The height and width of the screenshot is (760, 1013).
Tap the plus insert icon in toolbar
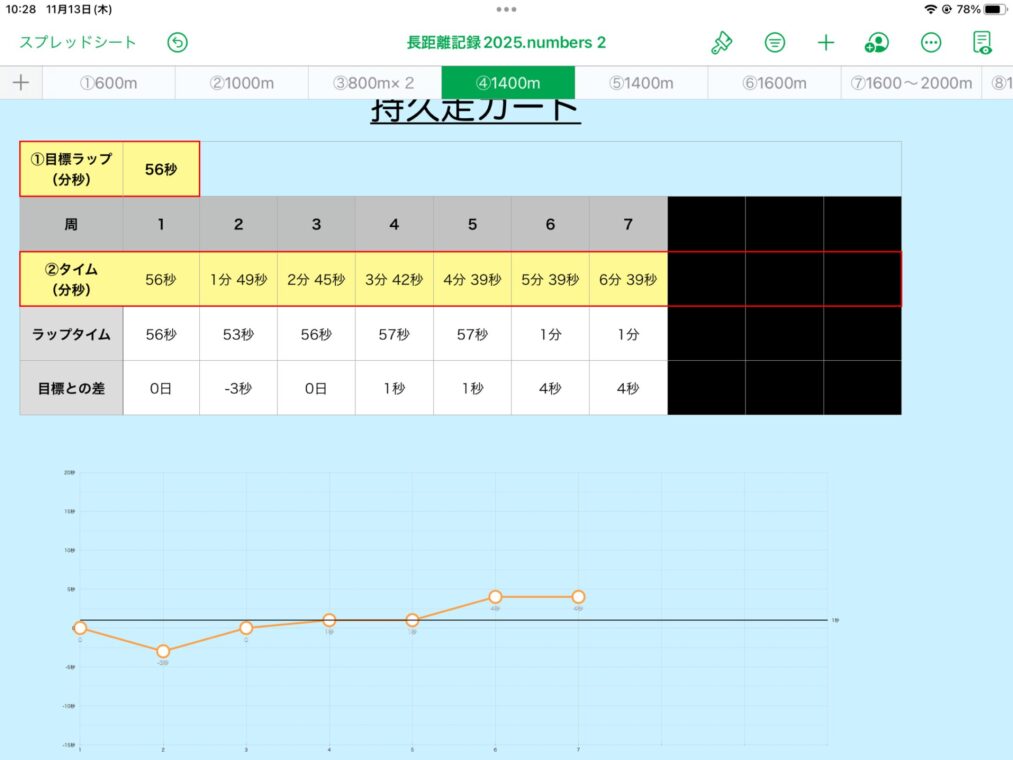826,42
